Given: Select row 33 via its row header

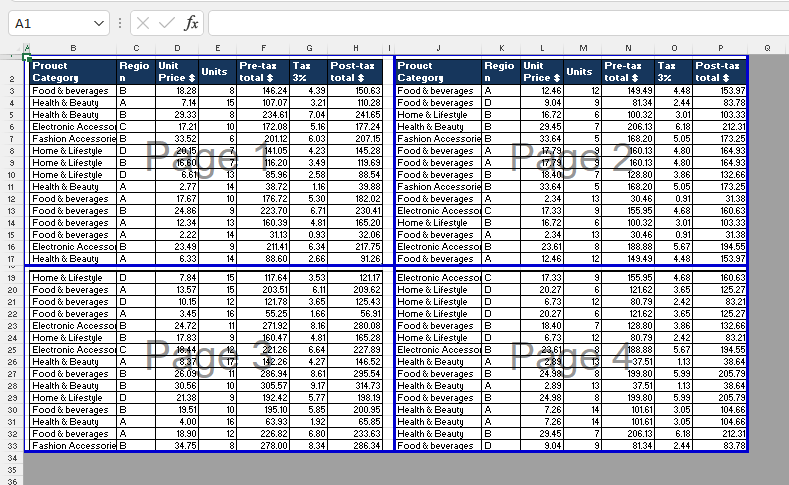Looking at the screenshot, I should [x=12, y=446].
